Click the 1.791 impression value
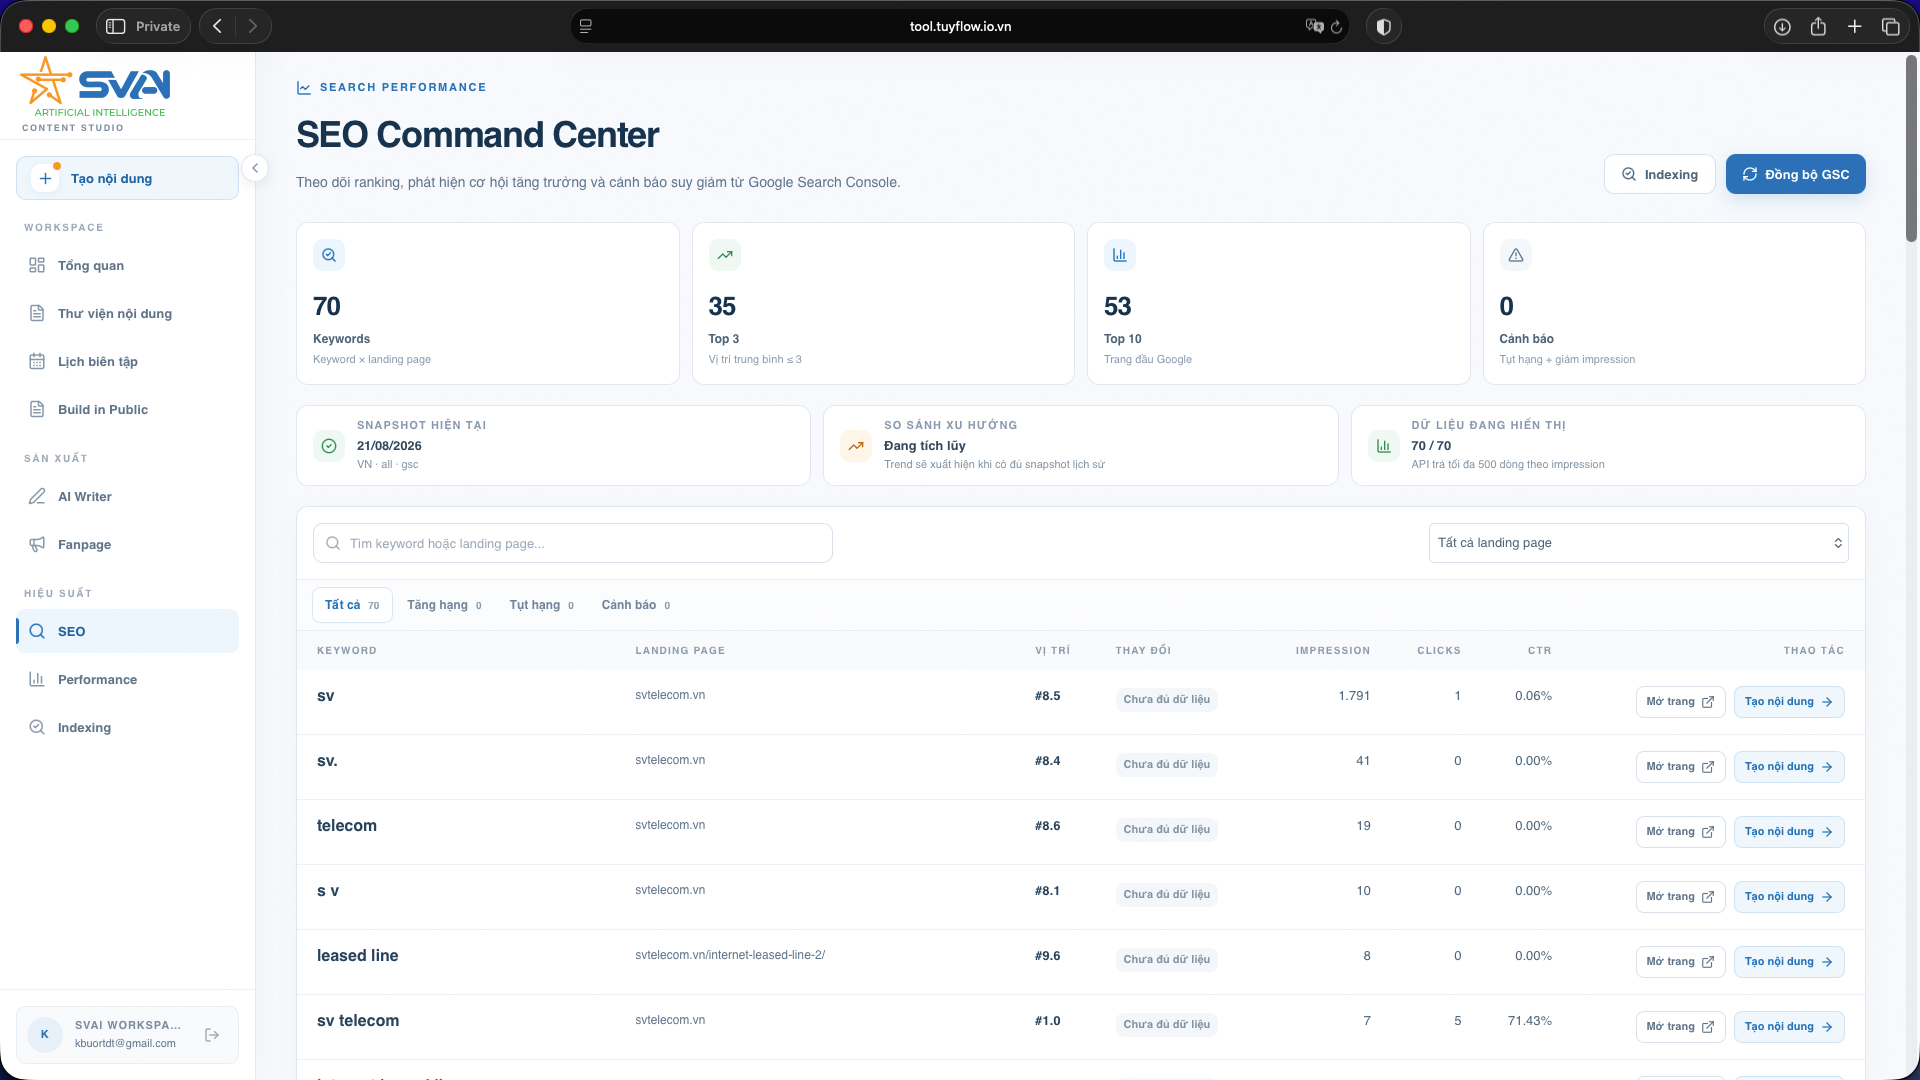Viewport: 1920px width, 1080px height. click(1354, 696)
